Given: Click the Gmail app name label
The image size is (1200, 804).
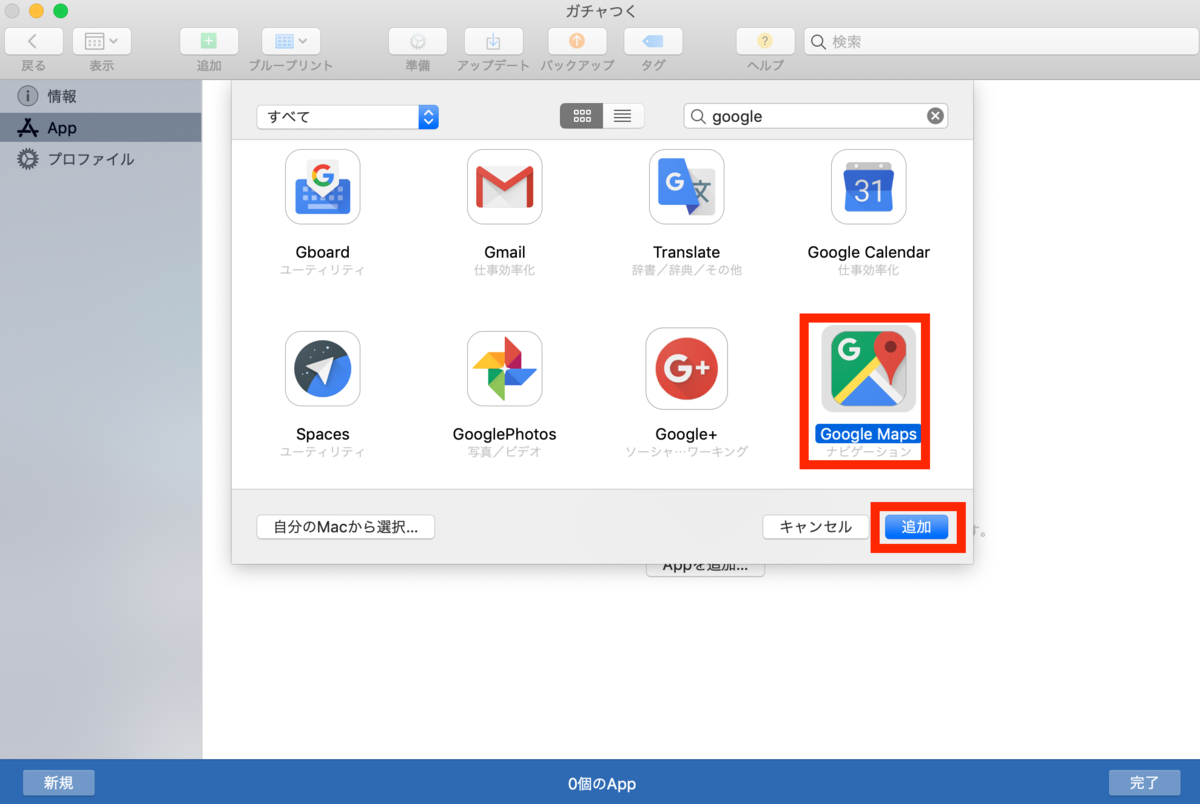Looking at the screenshot, I should 505,252.
